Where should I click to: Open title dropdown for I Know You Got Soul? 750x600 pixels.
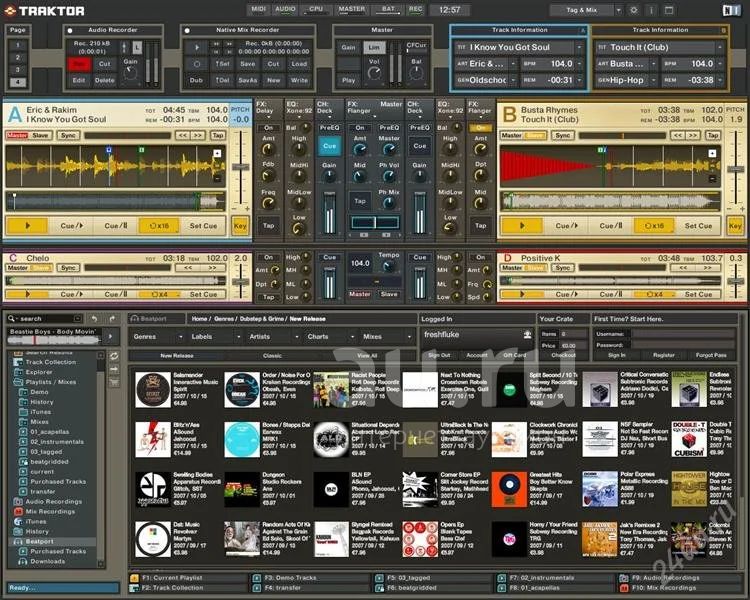point(579,47)
